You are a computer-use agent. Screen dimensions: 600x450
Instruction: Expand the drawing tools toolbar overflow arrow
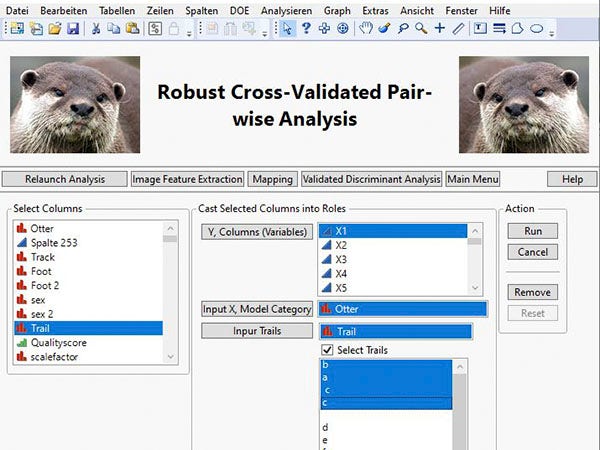coord(553,31)
